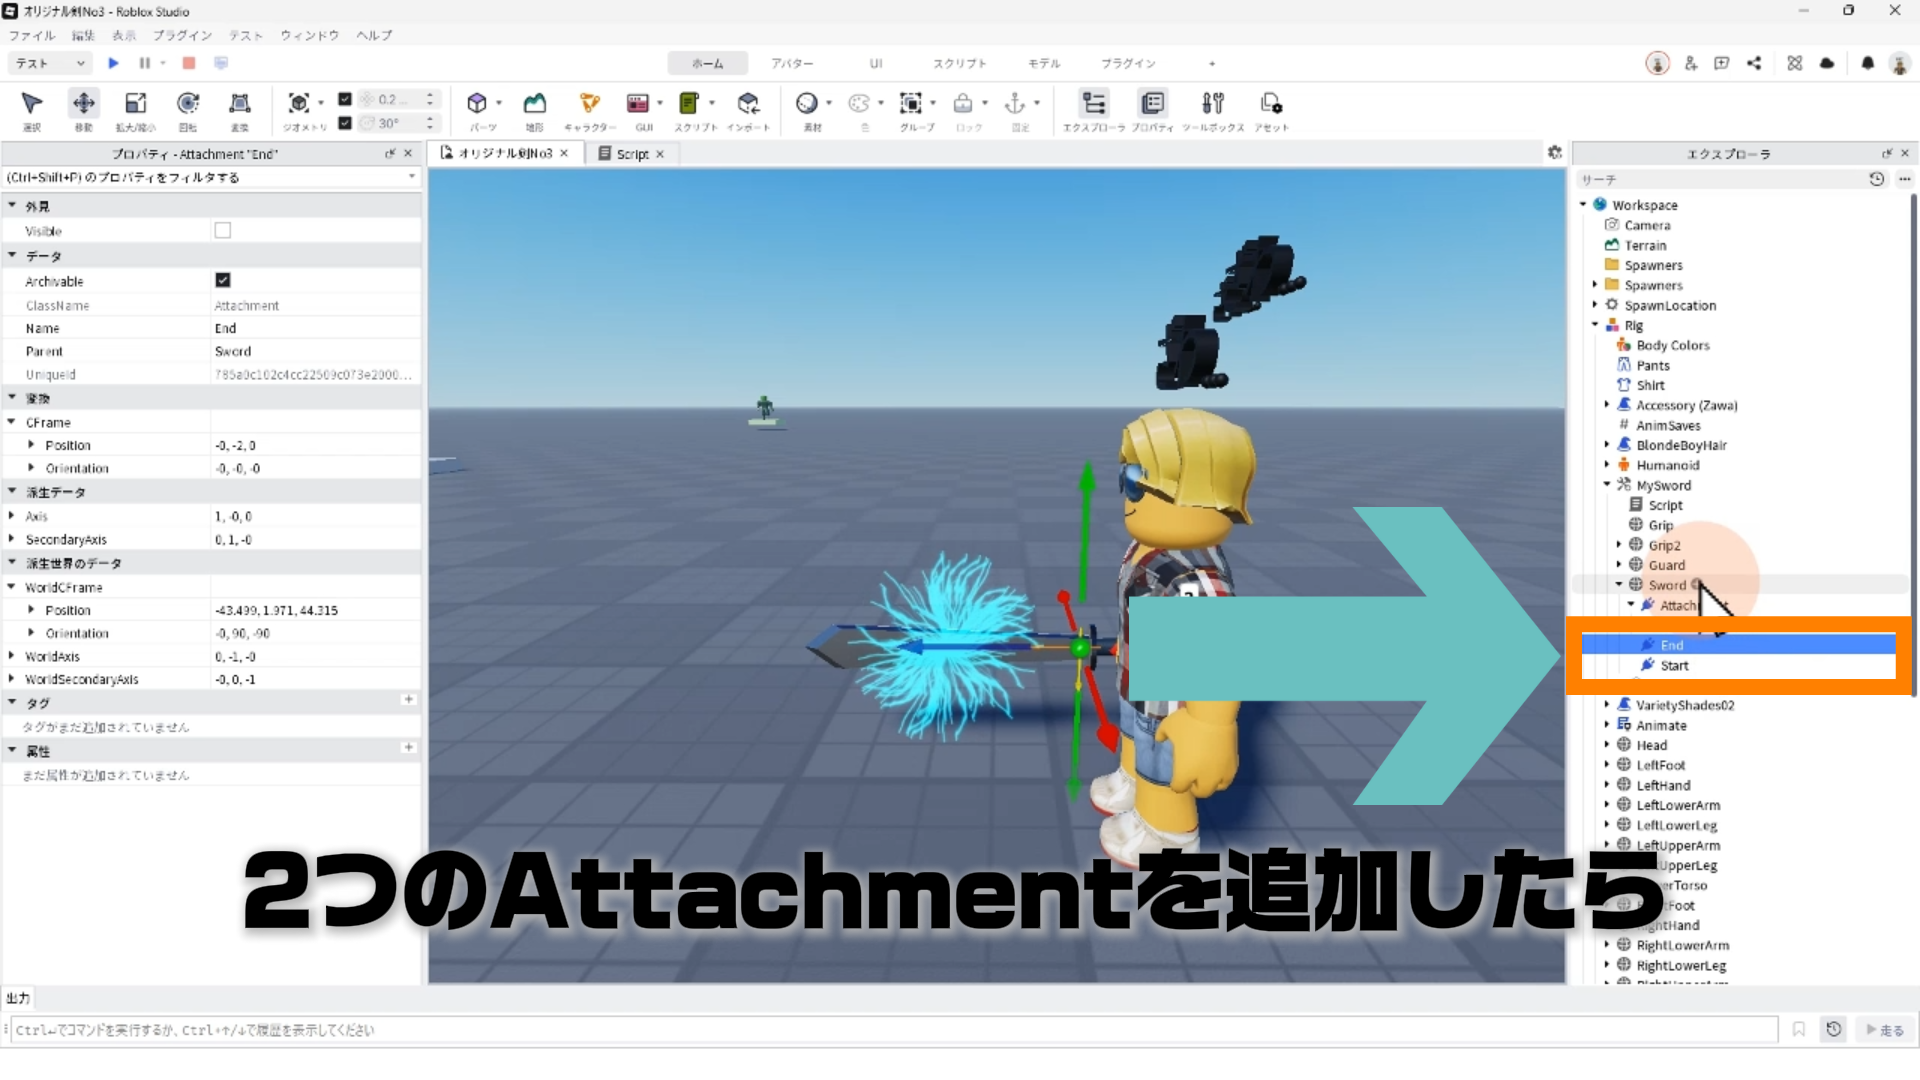Select the Move tool in toolbar

pos(84,104)
